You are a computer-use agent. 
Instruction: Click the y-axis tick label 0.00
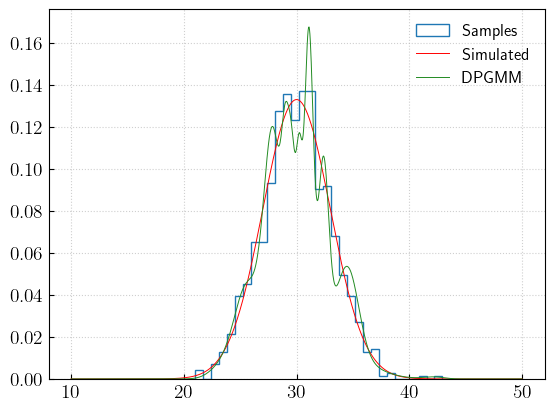26,380
